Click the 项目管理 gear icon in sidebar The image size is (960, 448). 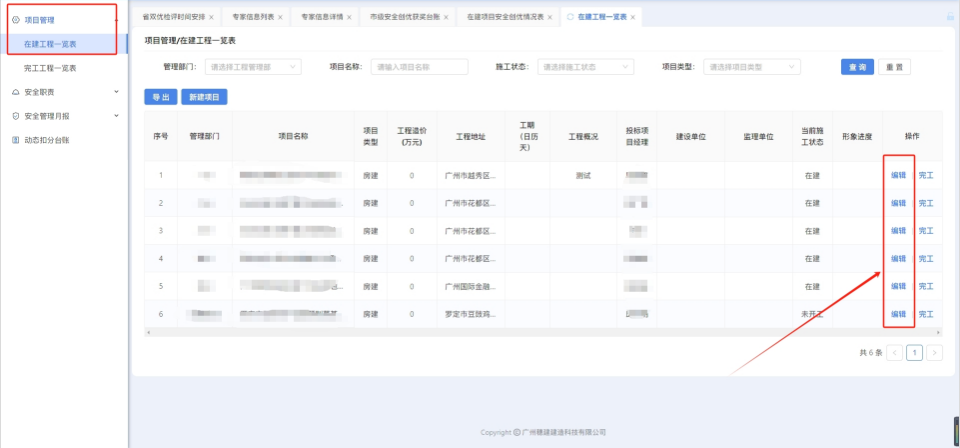[x=15, y=19]
